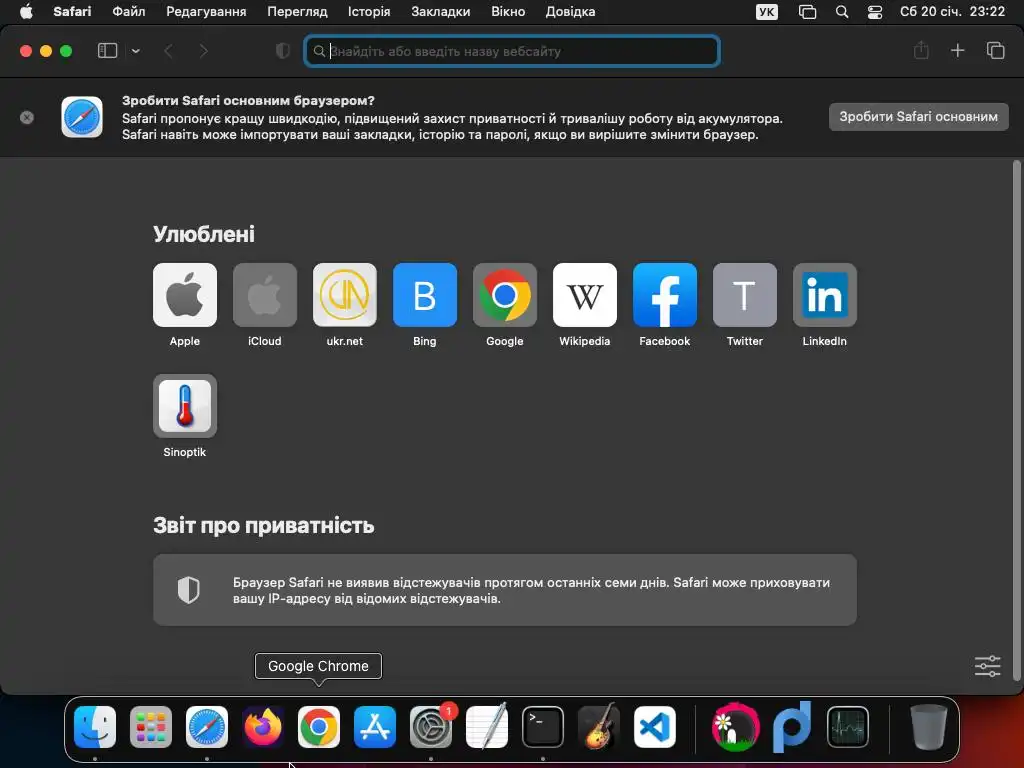Click Safari icon in the Dock
This screenshot has height=768, width=1024.
(207, 727)
